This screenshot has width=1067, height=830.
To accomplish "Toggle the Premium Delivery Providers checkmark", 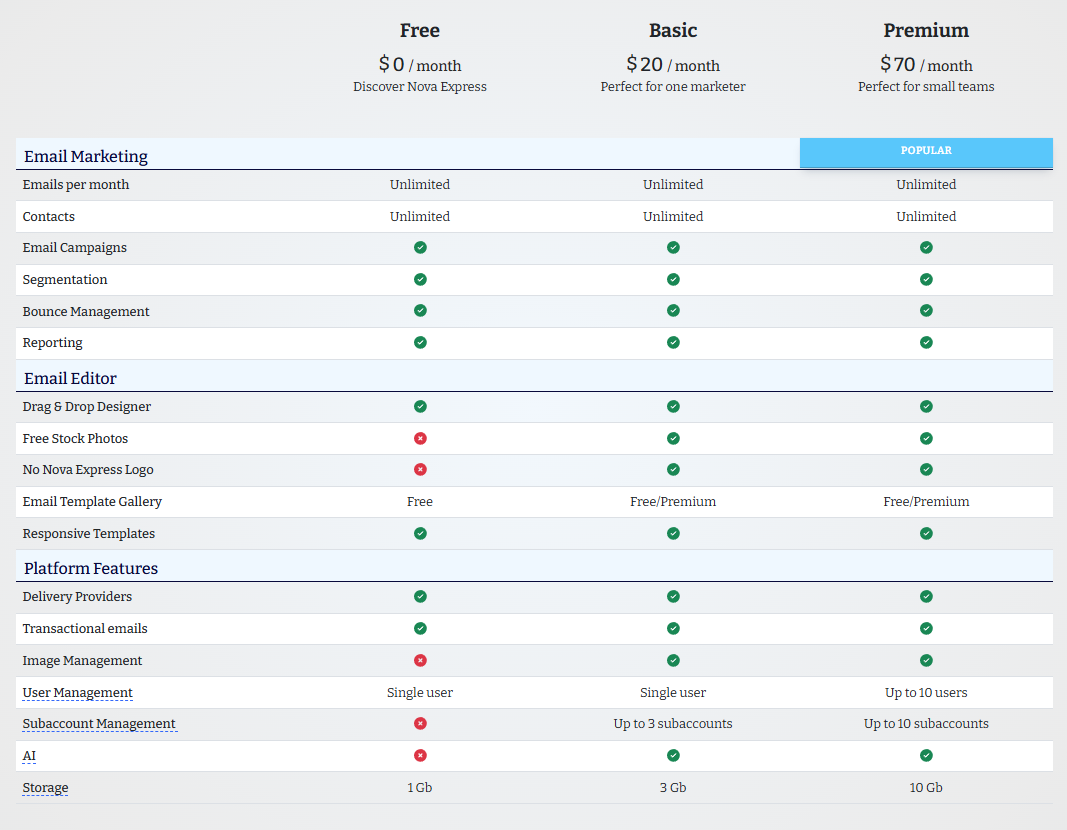I will click(926, 596).
